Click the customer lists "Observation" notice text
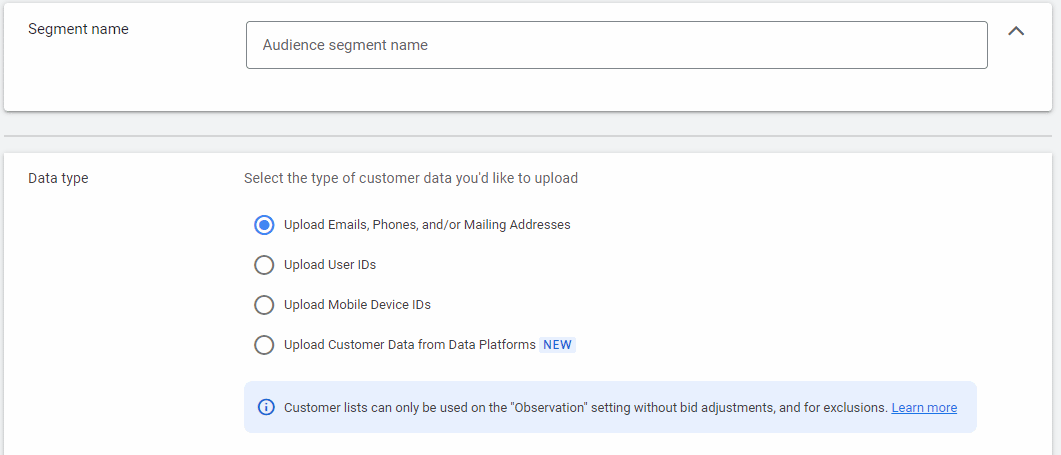Screen dimensions: 1061x455 [585, 408]
